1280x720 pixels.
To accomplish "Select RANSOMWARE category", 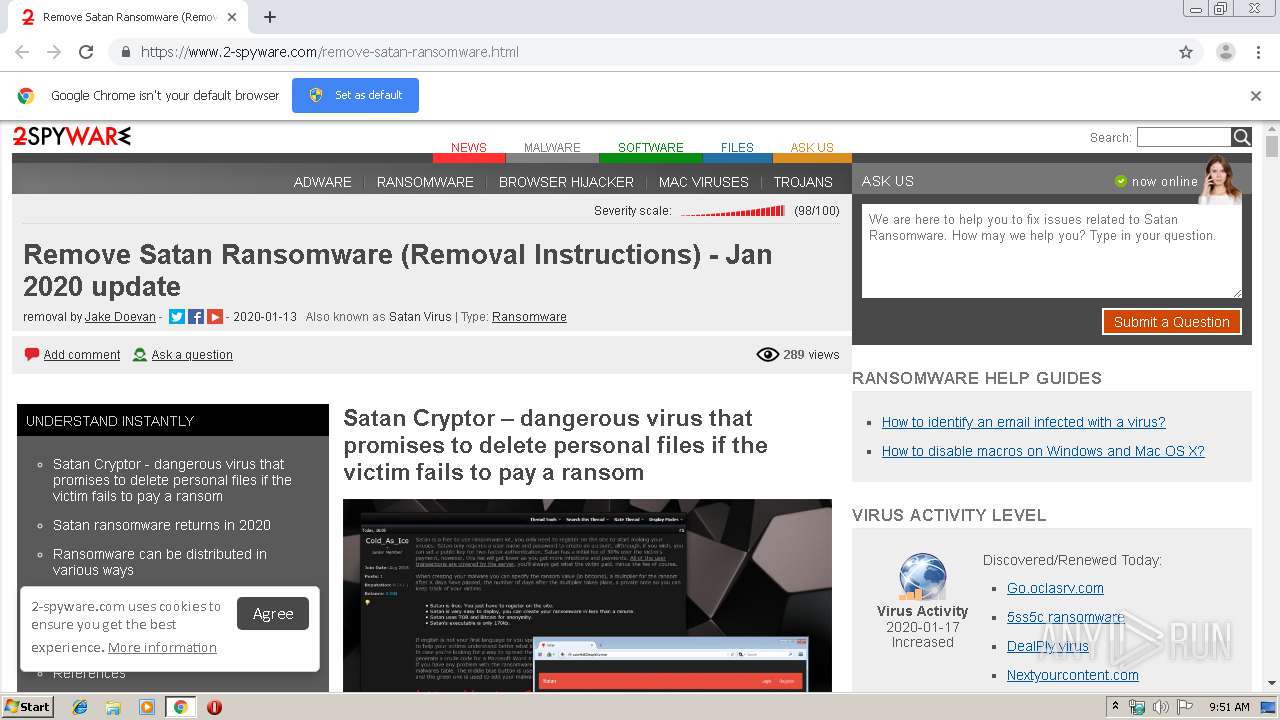I will 425,182.
